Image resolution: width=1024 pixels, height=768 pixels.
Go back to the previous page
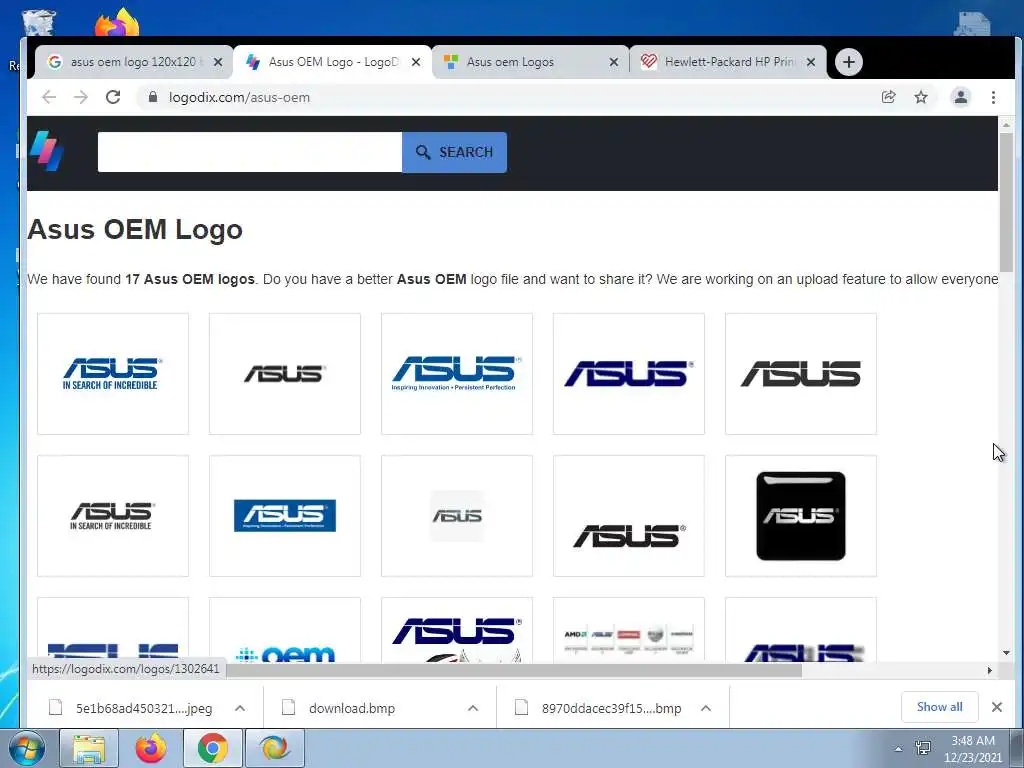click(49, 97)
